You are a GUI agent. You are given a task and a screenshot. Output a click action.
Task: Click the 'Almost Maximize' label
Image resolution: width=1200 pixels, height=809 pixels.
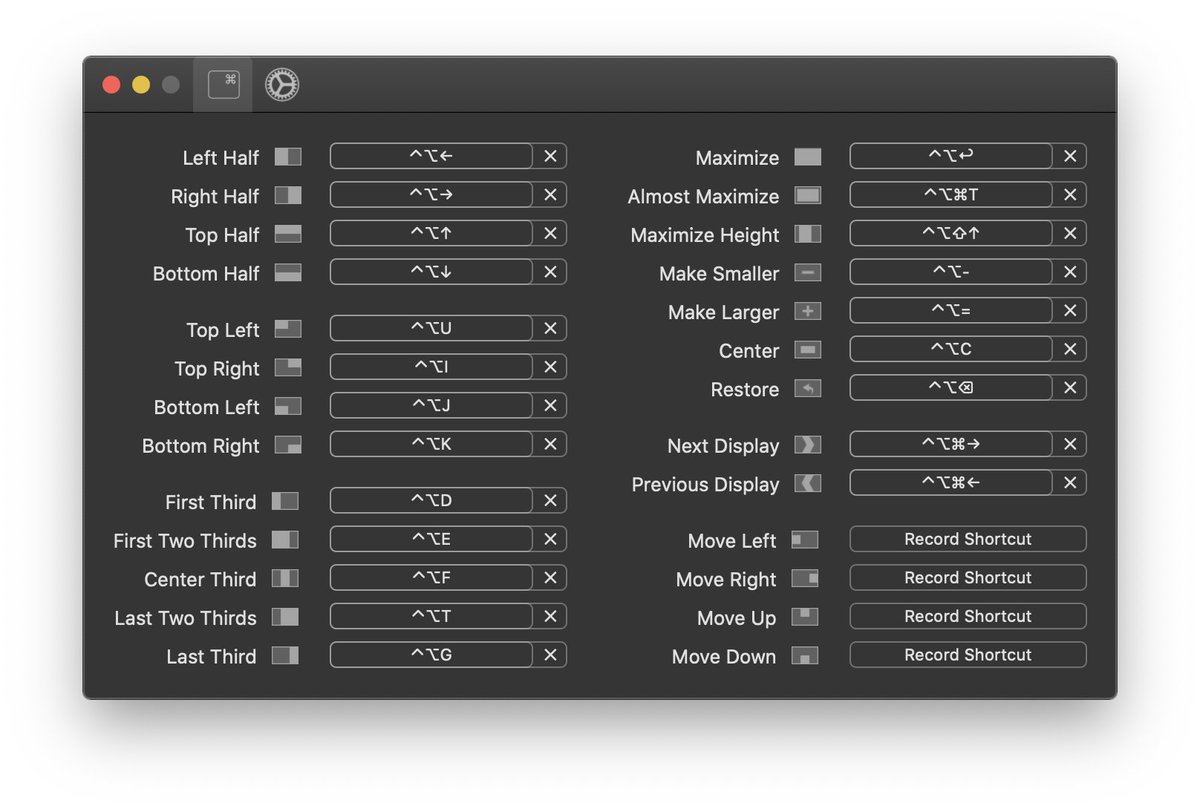coord(703,197)
